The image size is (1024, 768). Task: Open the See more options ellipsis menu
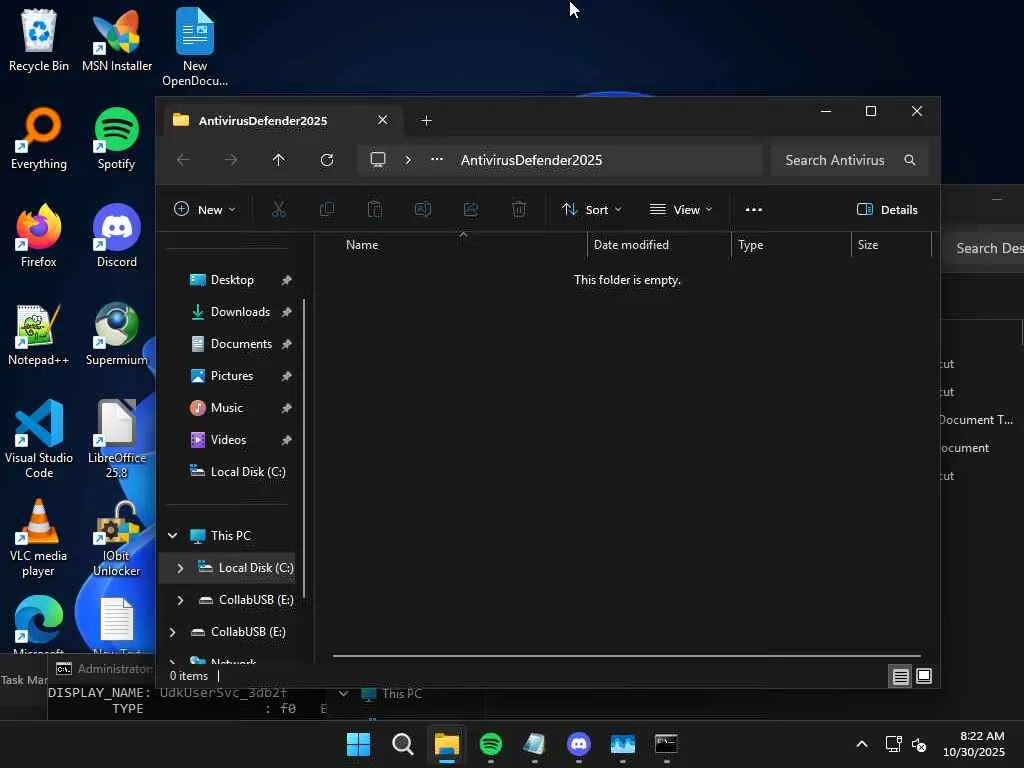pyautogui.click(x=754, y=210)
